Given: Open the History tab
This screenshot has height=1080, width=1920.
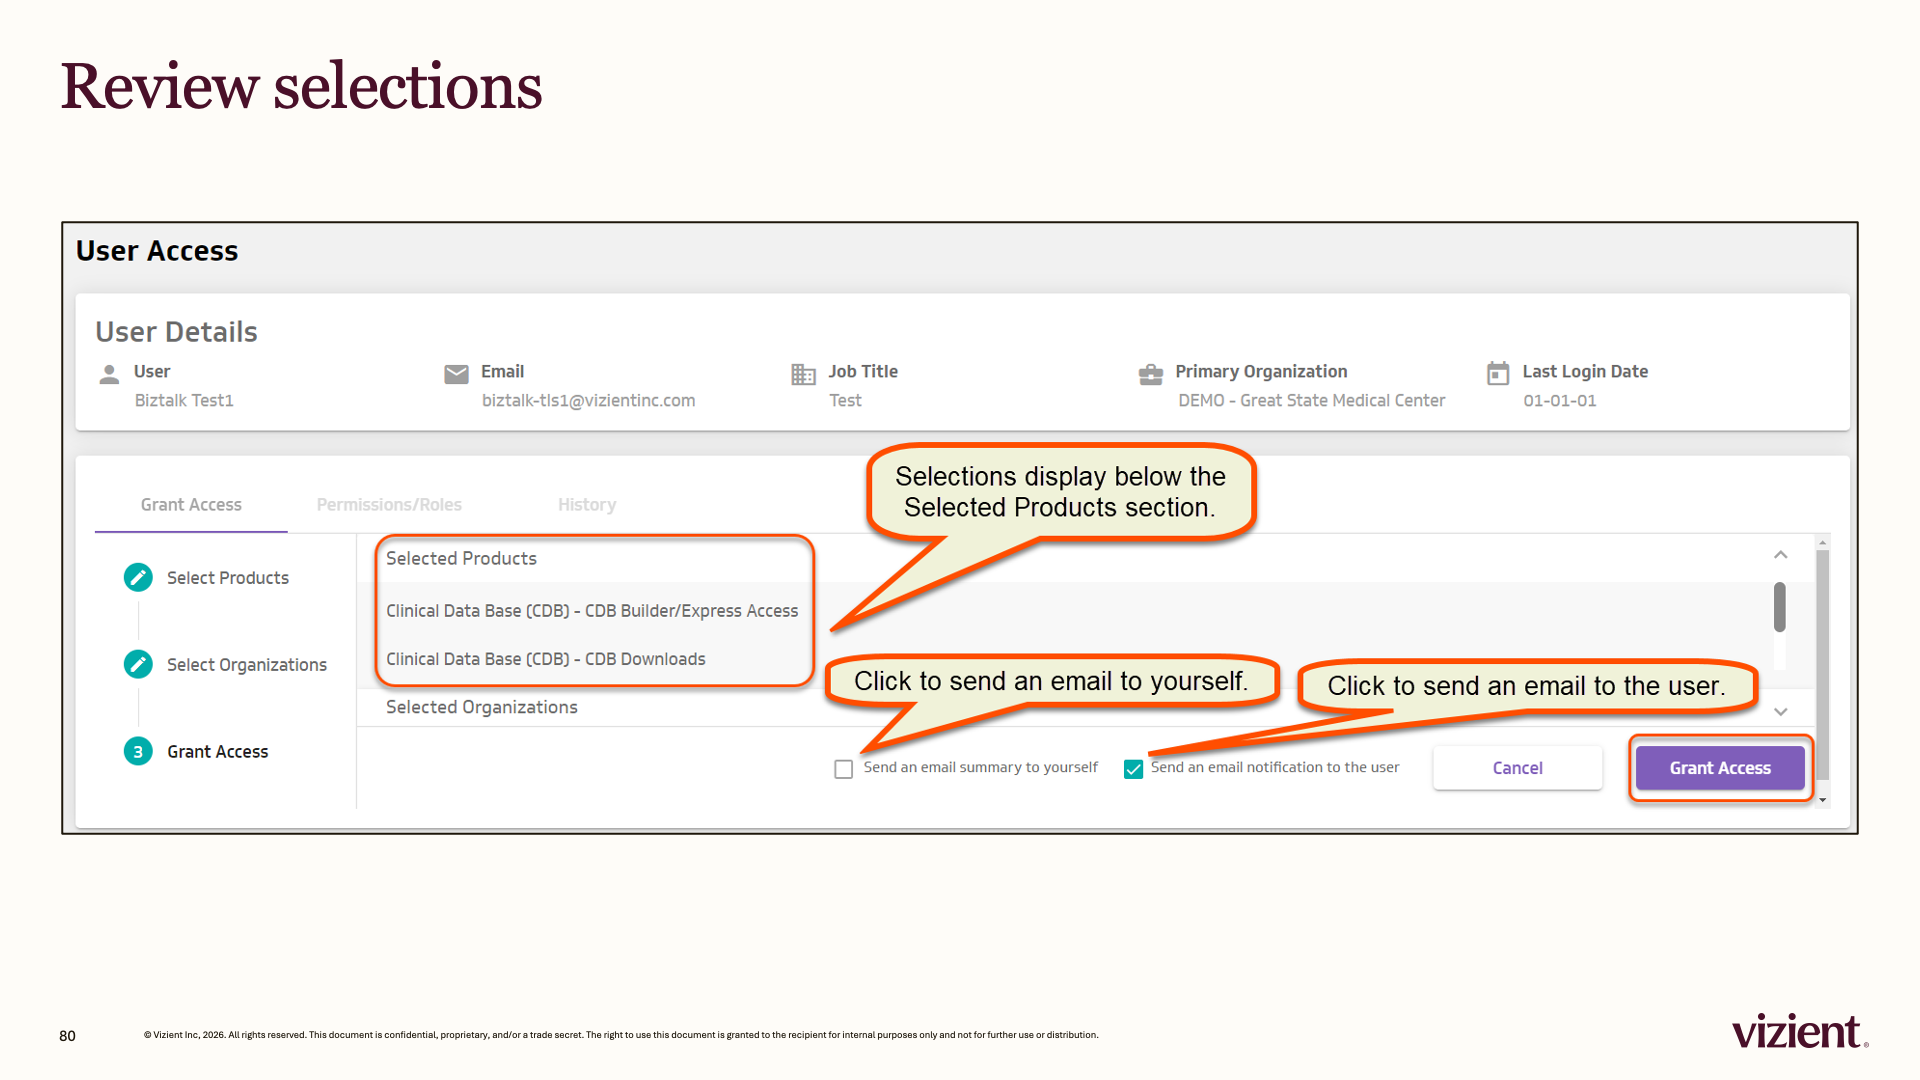Looking at the screenshot, I should click(x=587, y=505).
